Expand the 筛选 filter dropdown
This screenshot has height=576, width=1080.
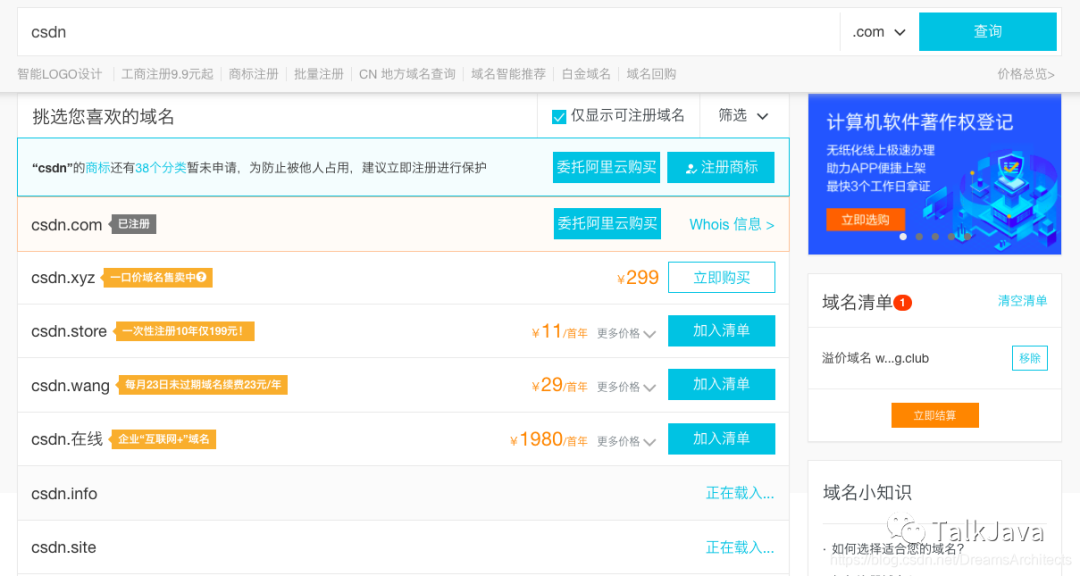pos(743,116)
